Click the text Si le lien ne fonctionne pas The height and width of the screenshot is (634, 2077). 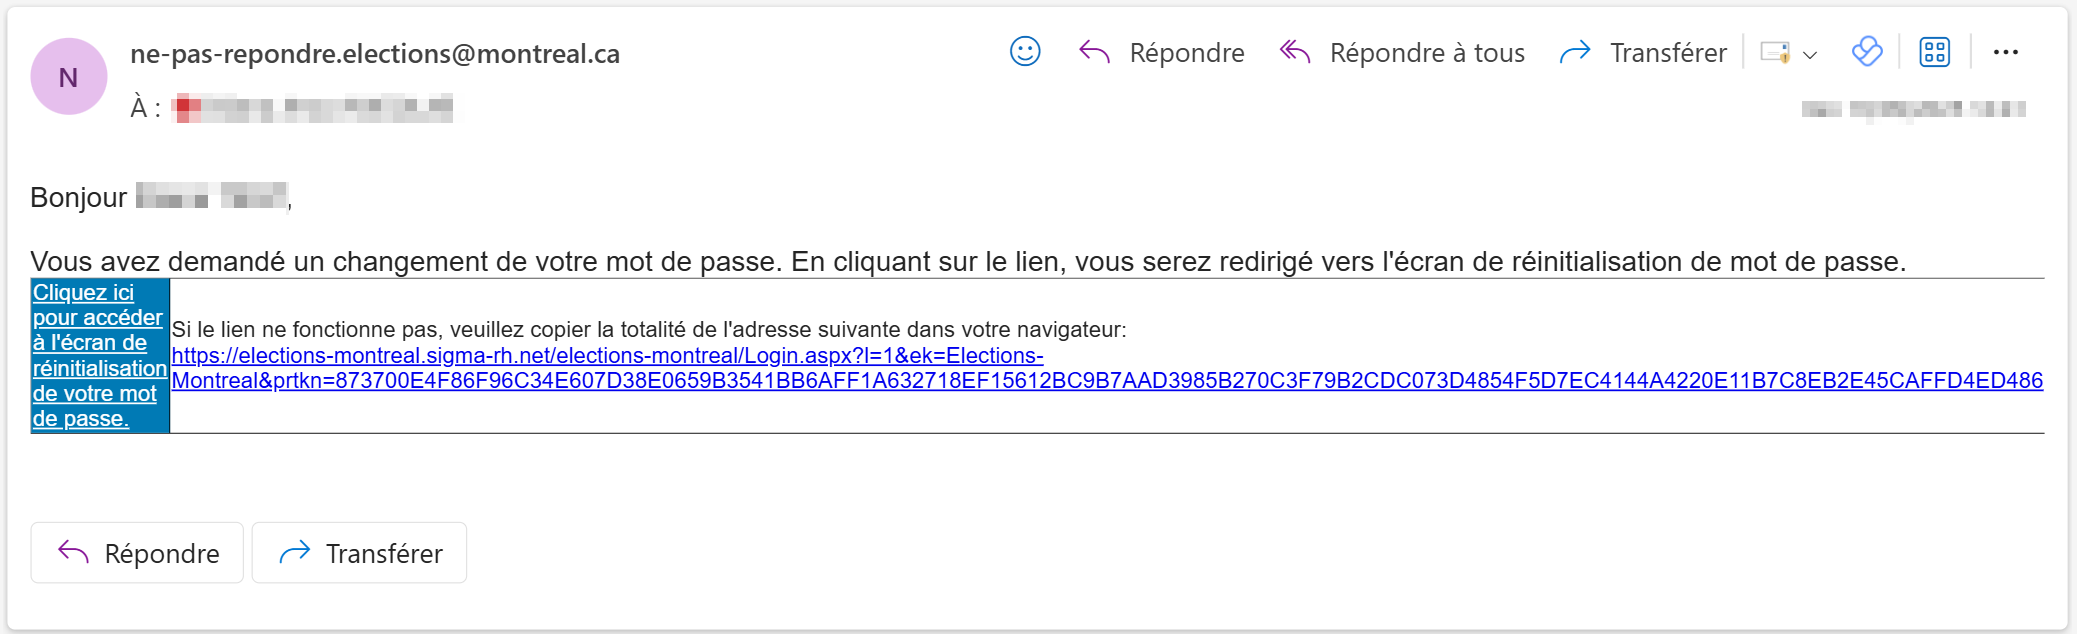point(648,330)
